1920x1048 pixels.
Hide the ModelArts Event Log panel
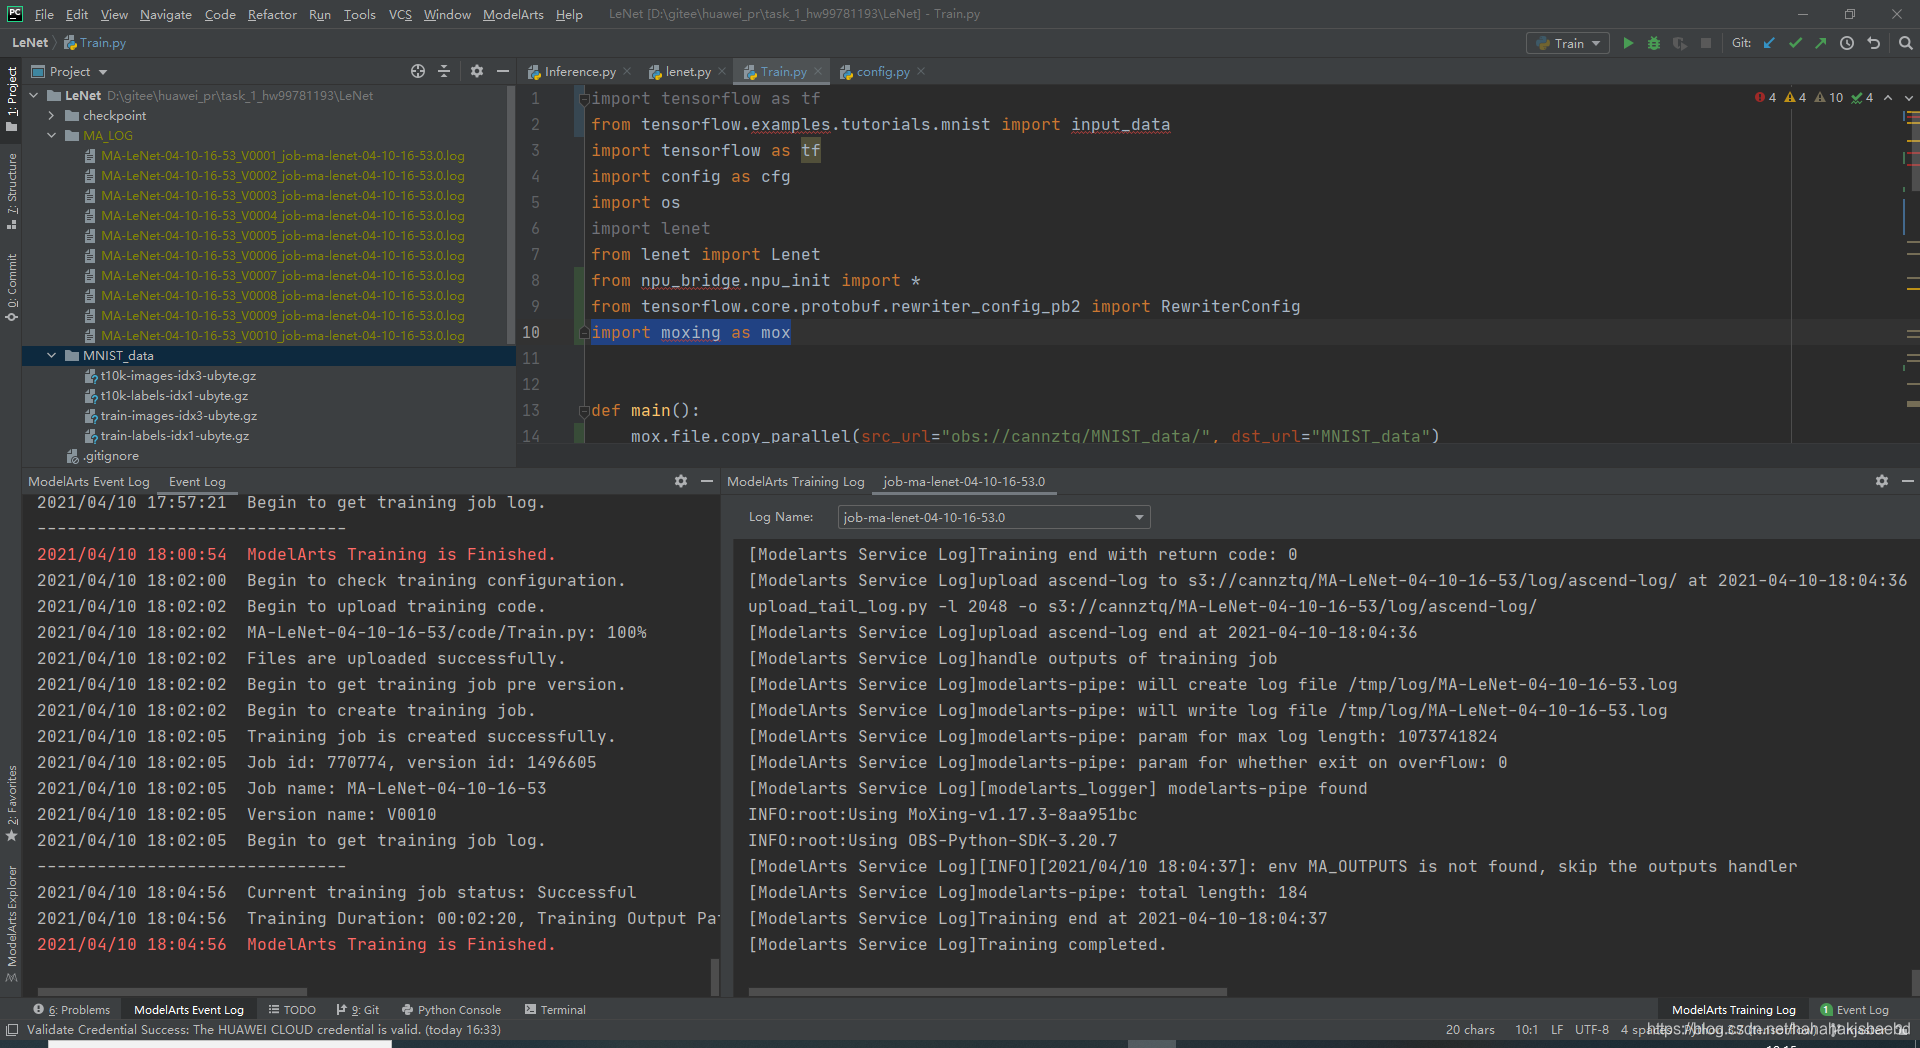(x=707, y=481)
